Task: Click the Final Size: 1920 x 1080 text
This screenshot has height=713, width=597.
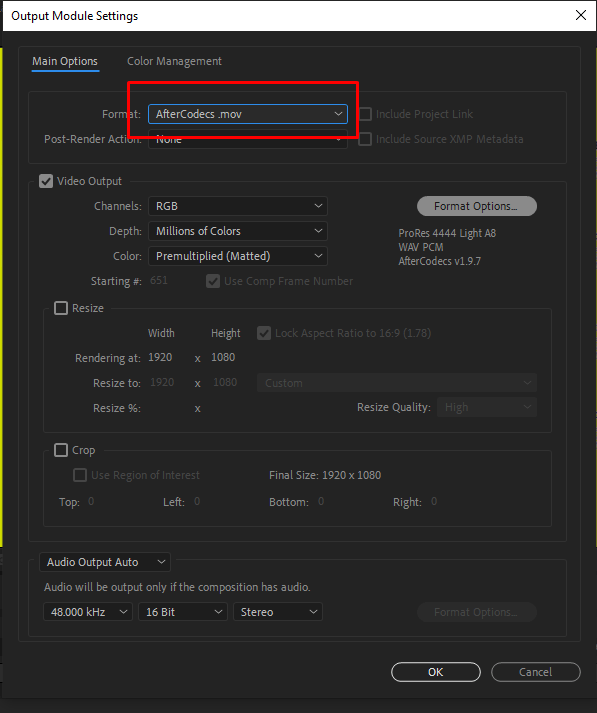Action: tap(325, 475)
